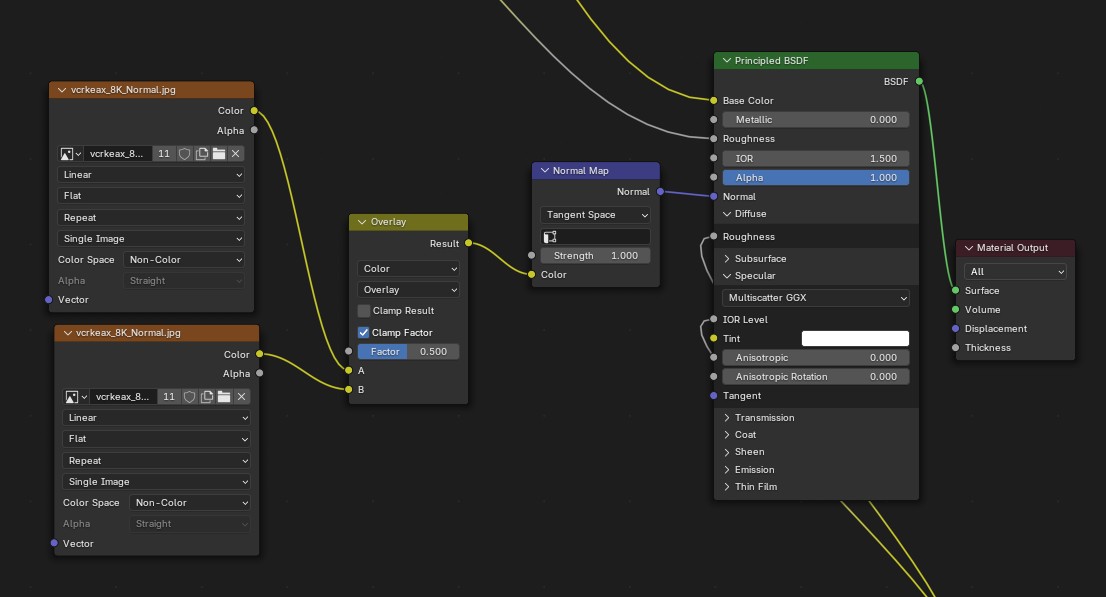Collapse the Principled BSDF node chevron

(727, 61)
